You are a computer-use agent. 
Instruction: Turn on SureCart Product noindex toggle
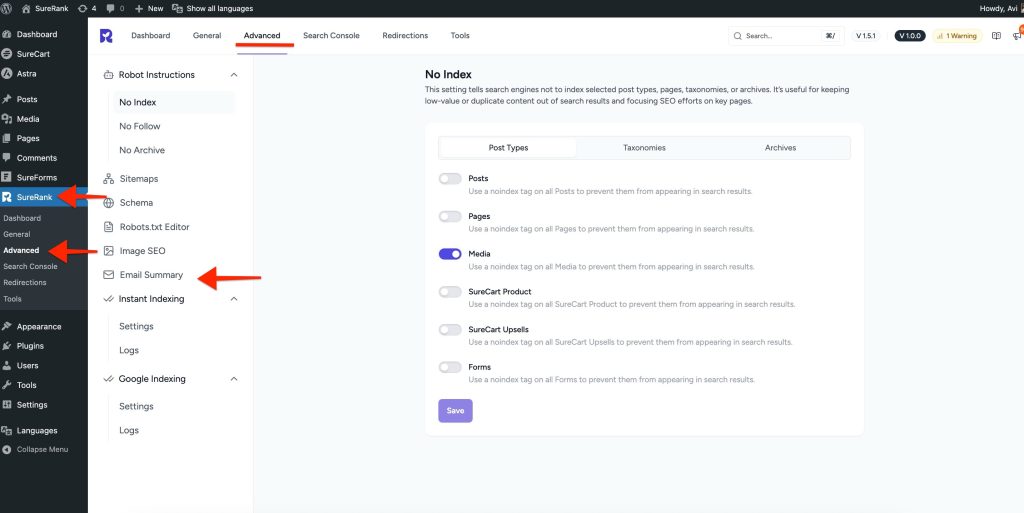(x=450, y=292)
